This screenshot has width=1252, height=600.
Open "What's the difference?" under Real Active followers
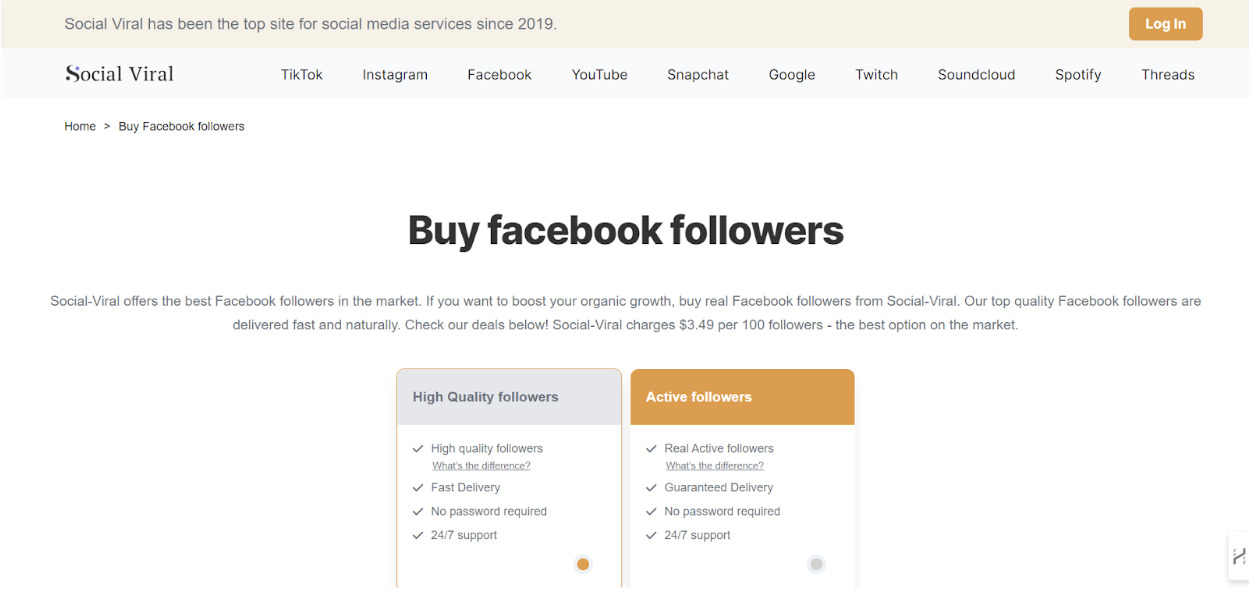click(714, 466)
